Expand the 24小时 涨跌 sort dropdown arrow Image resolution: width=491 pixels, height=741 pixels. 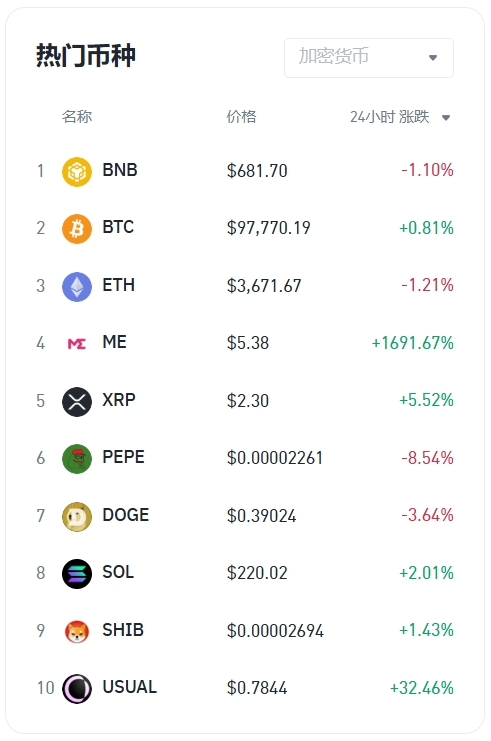pos(446,118)
